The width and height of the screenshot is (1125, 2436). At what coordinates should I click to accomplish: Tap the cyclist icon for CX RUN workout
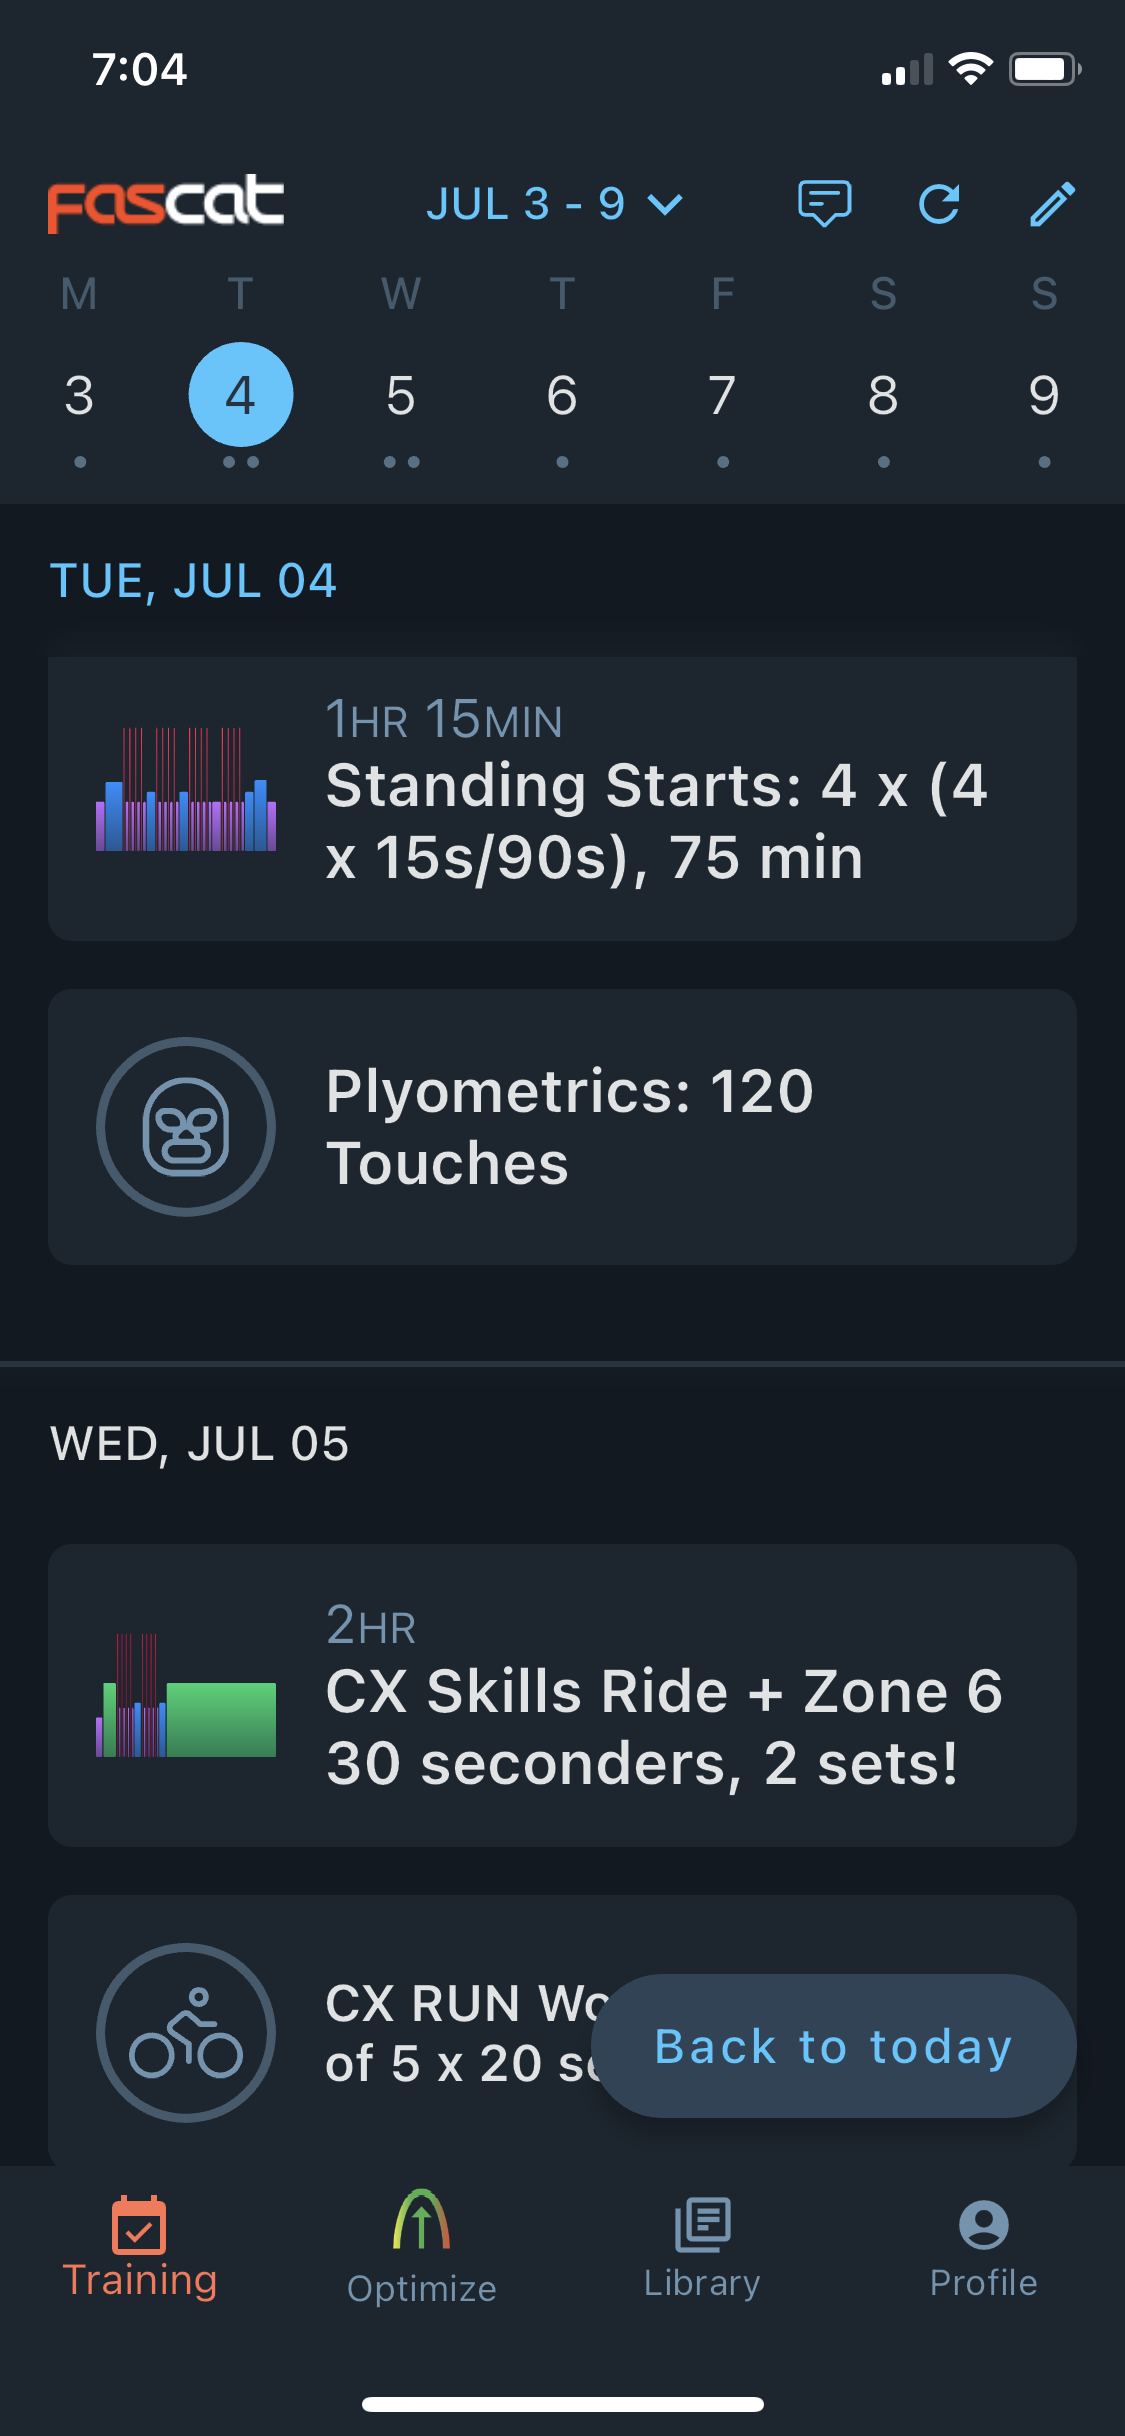(x=186, y=2033)
